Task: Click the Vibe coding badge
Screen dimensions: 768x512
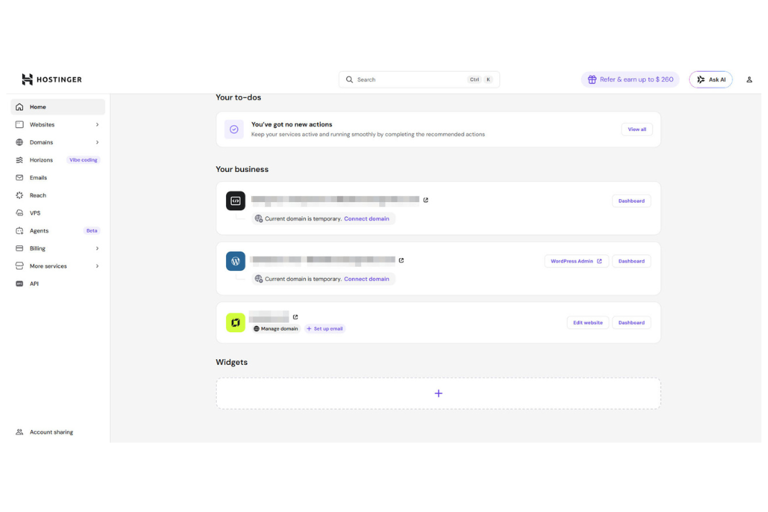Action: click(x=83, y=160)
